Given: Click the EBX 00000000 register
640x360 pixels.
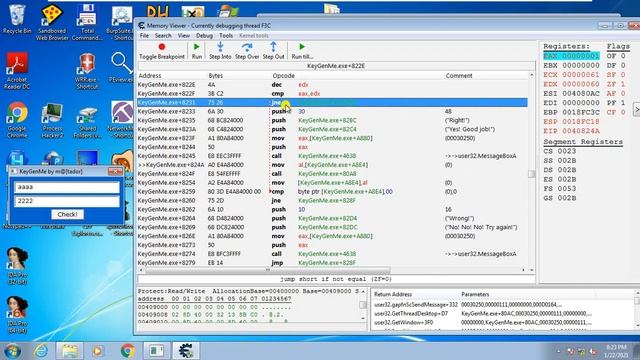Looking at the screenshot, I should (571, 65).
